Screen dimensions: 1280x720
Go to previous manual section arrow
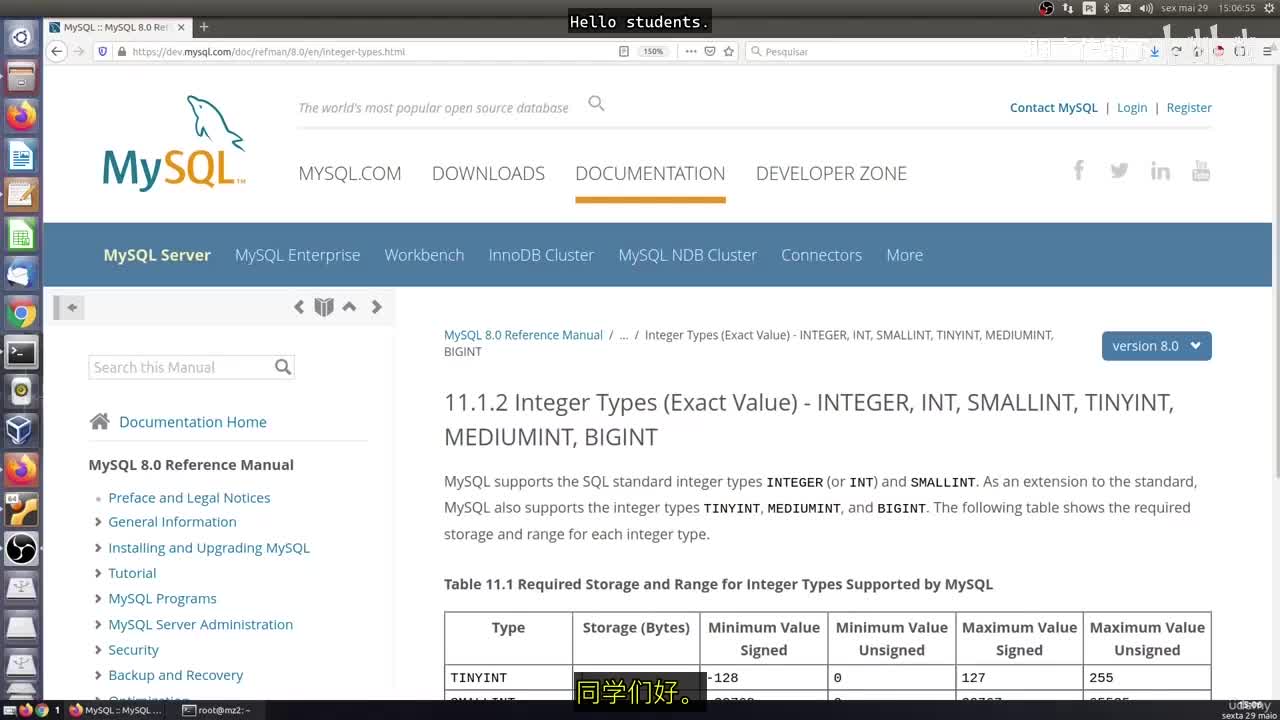(x=299, y=307)
